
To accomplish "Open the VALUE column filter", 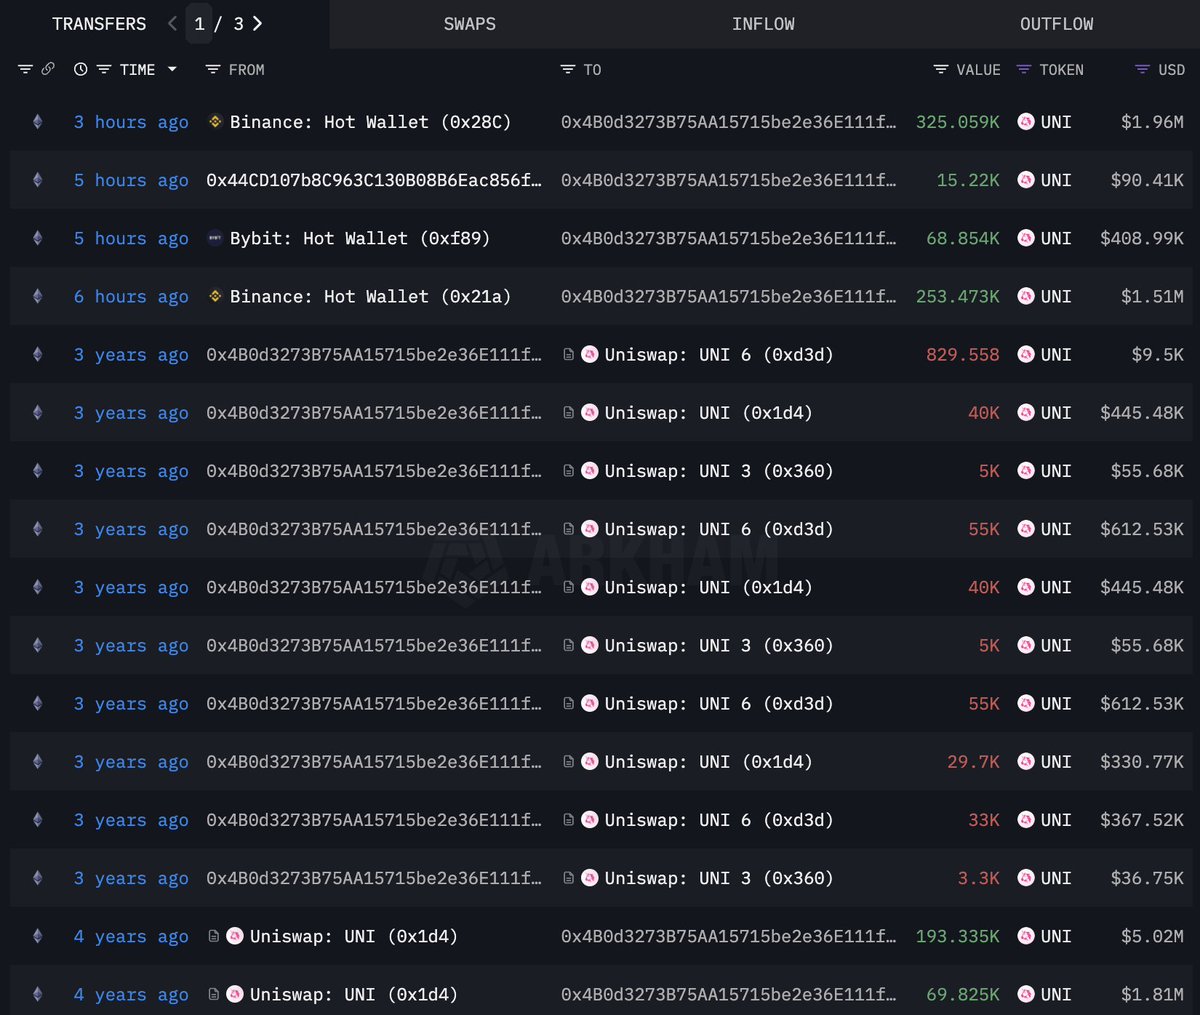I will coord(940,70).
